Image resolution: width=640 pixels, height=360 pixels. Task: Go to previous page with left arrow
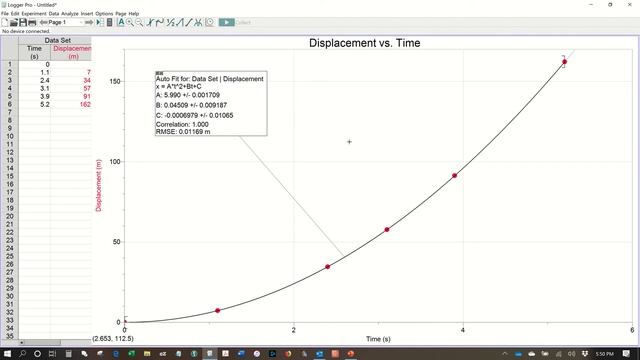43,22
